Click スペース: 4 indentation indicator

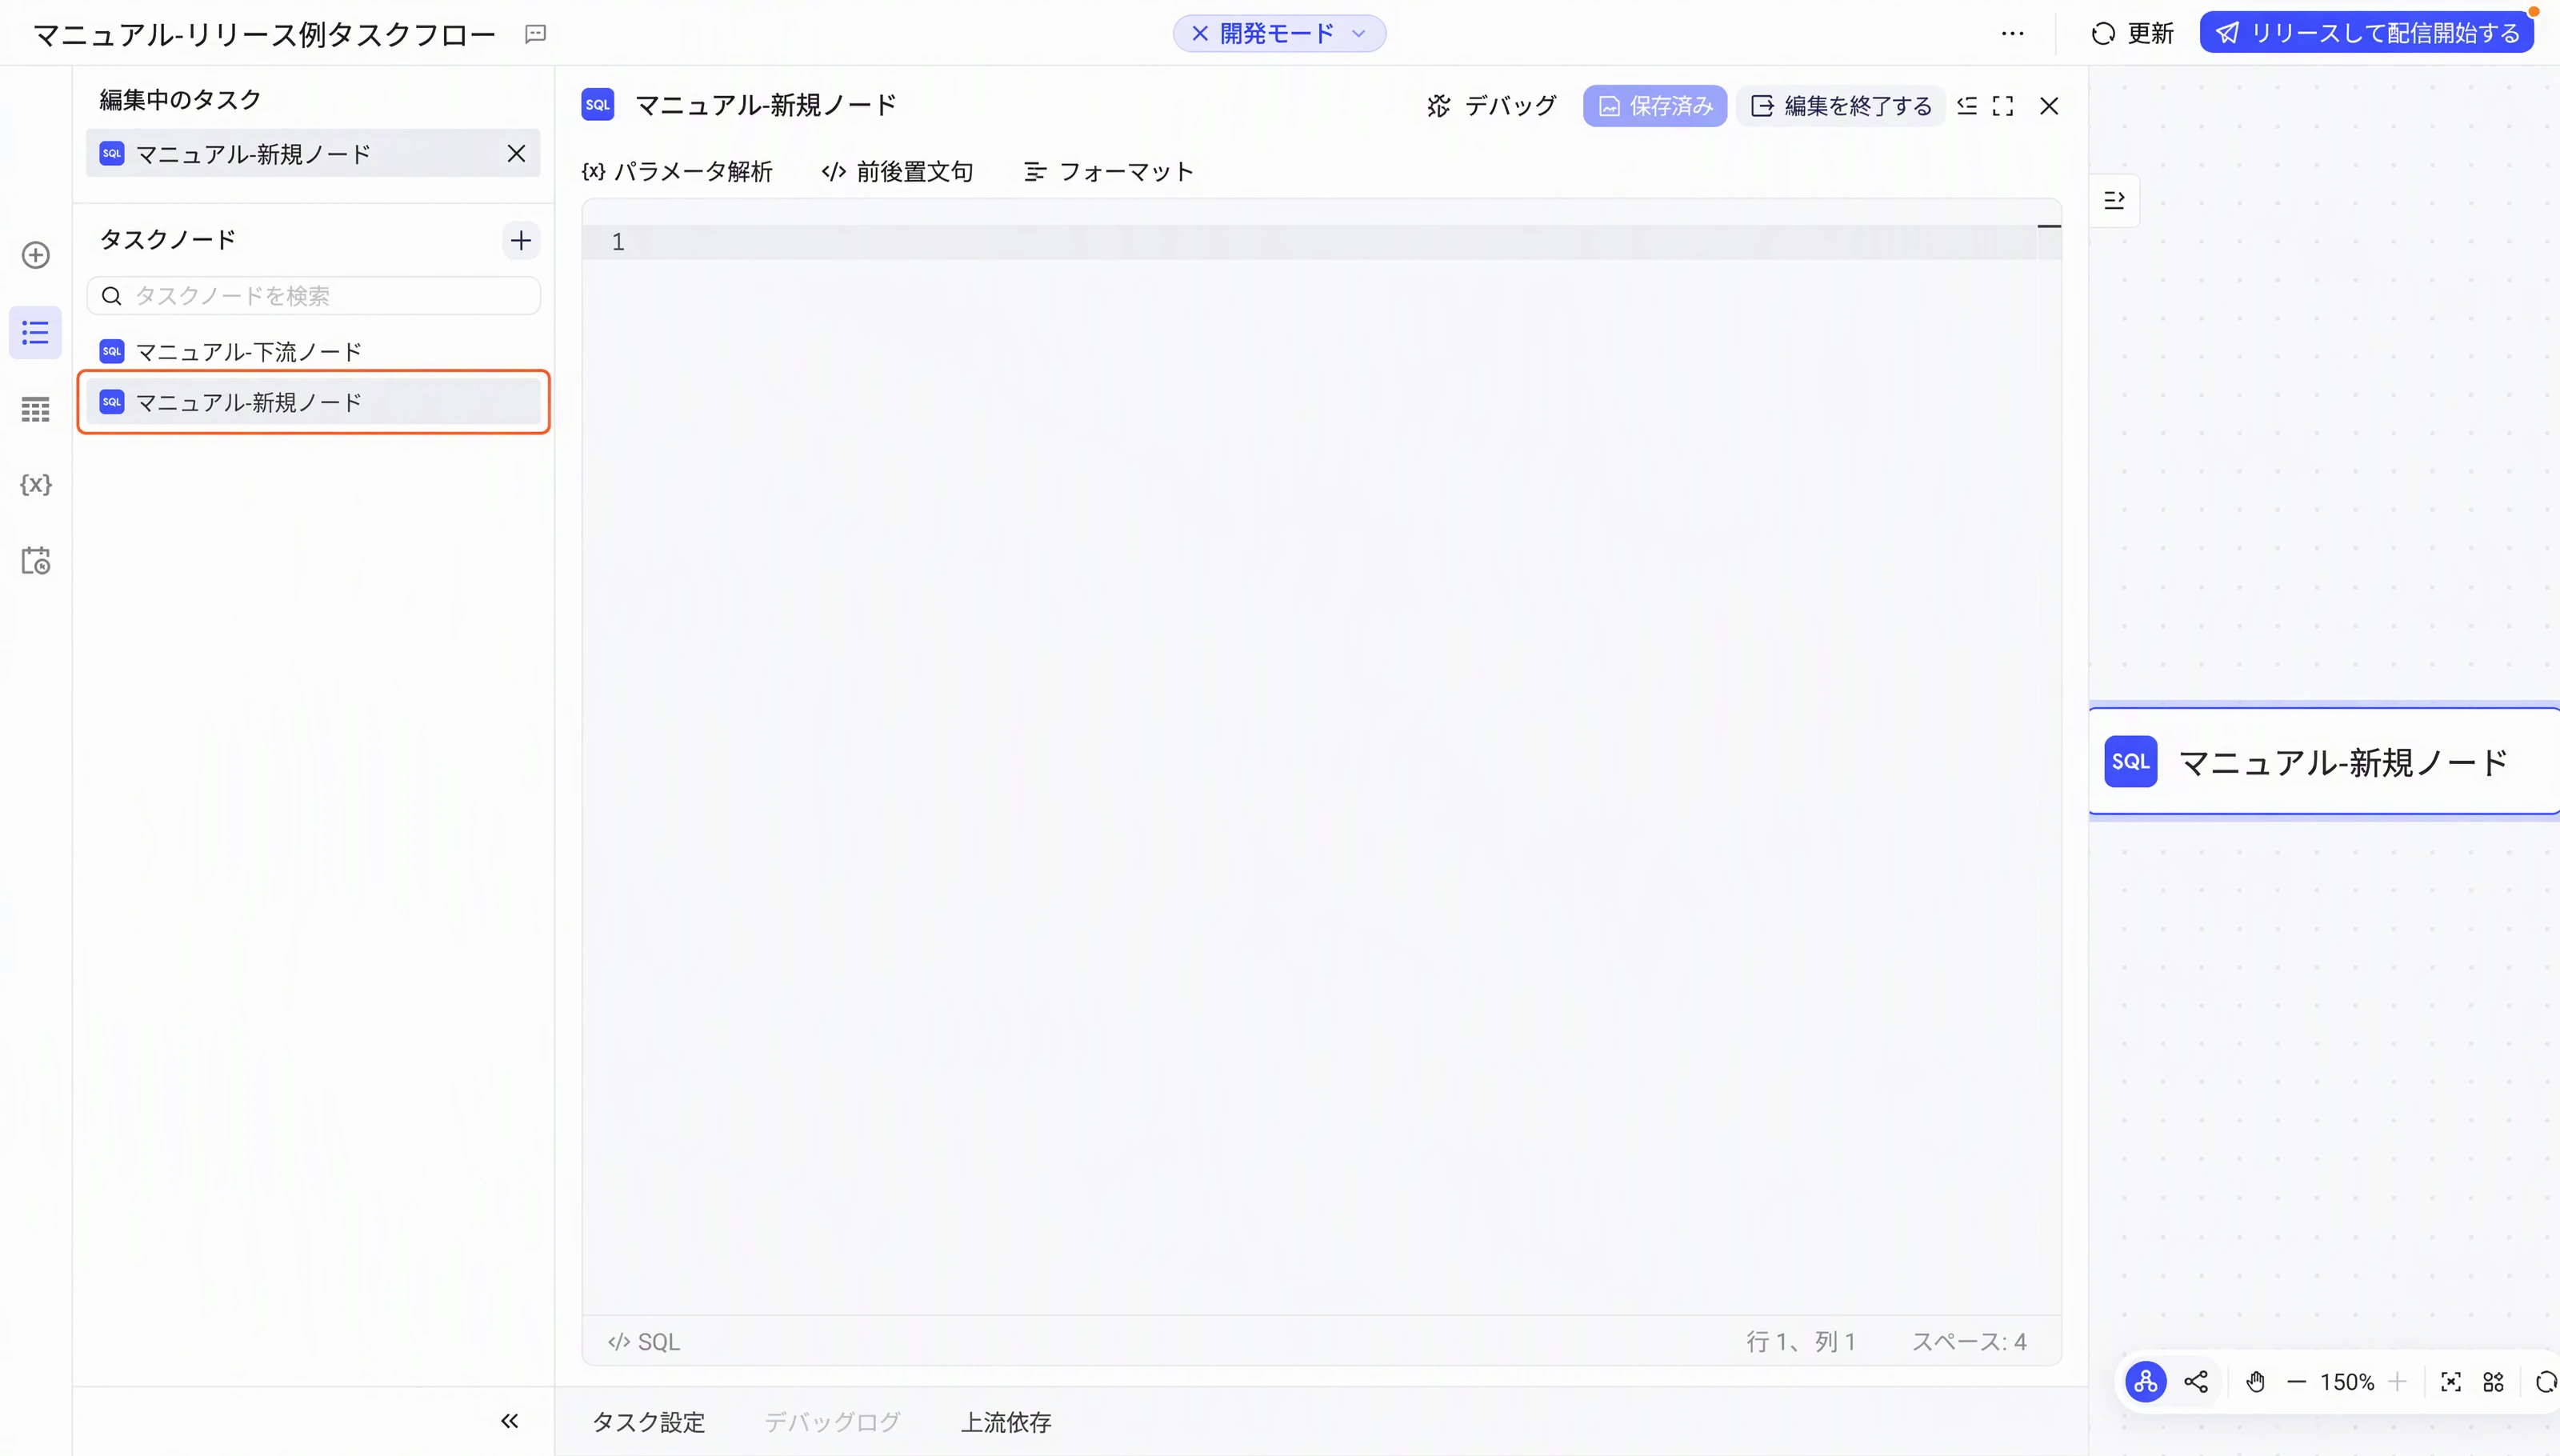click(1969, 1342)
